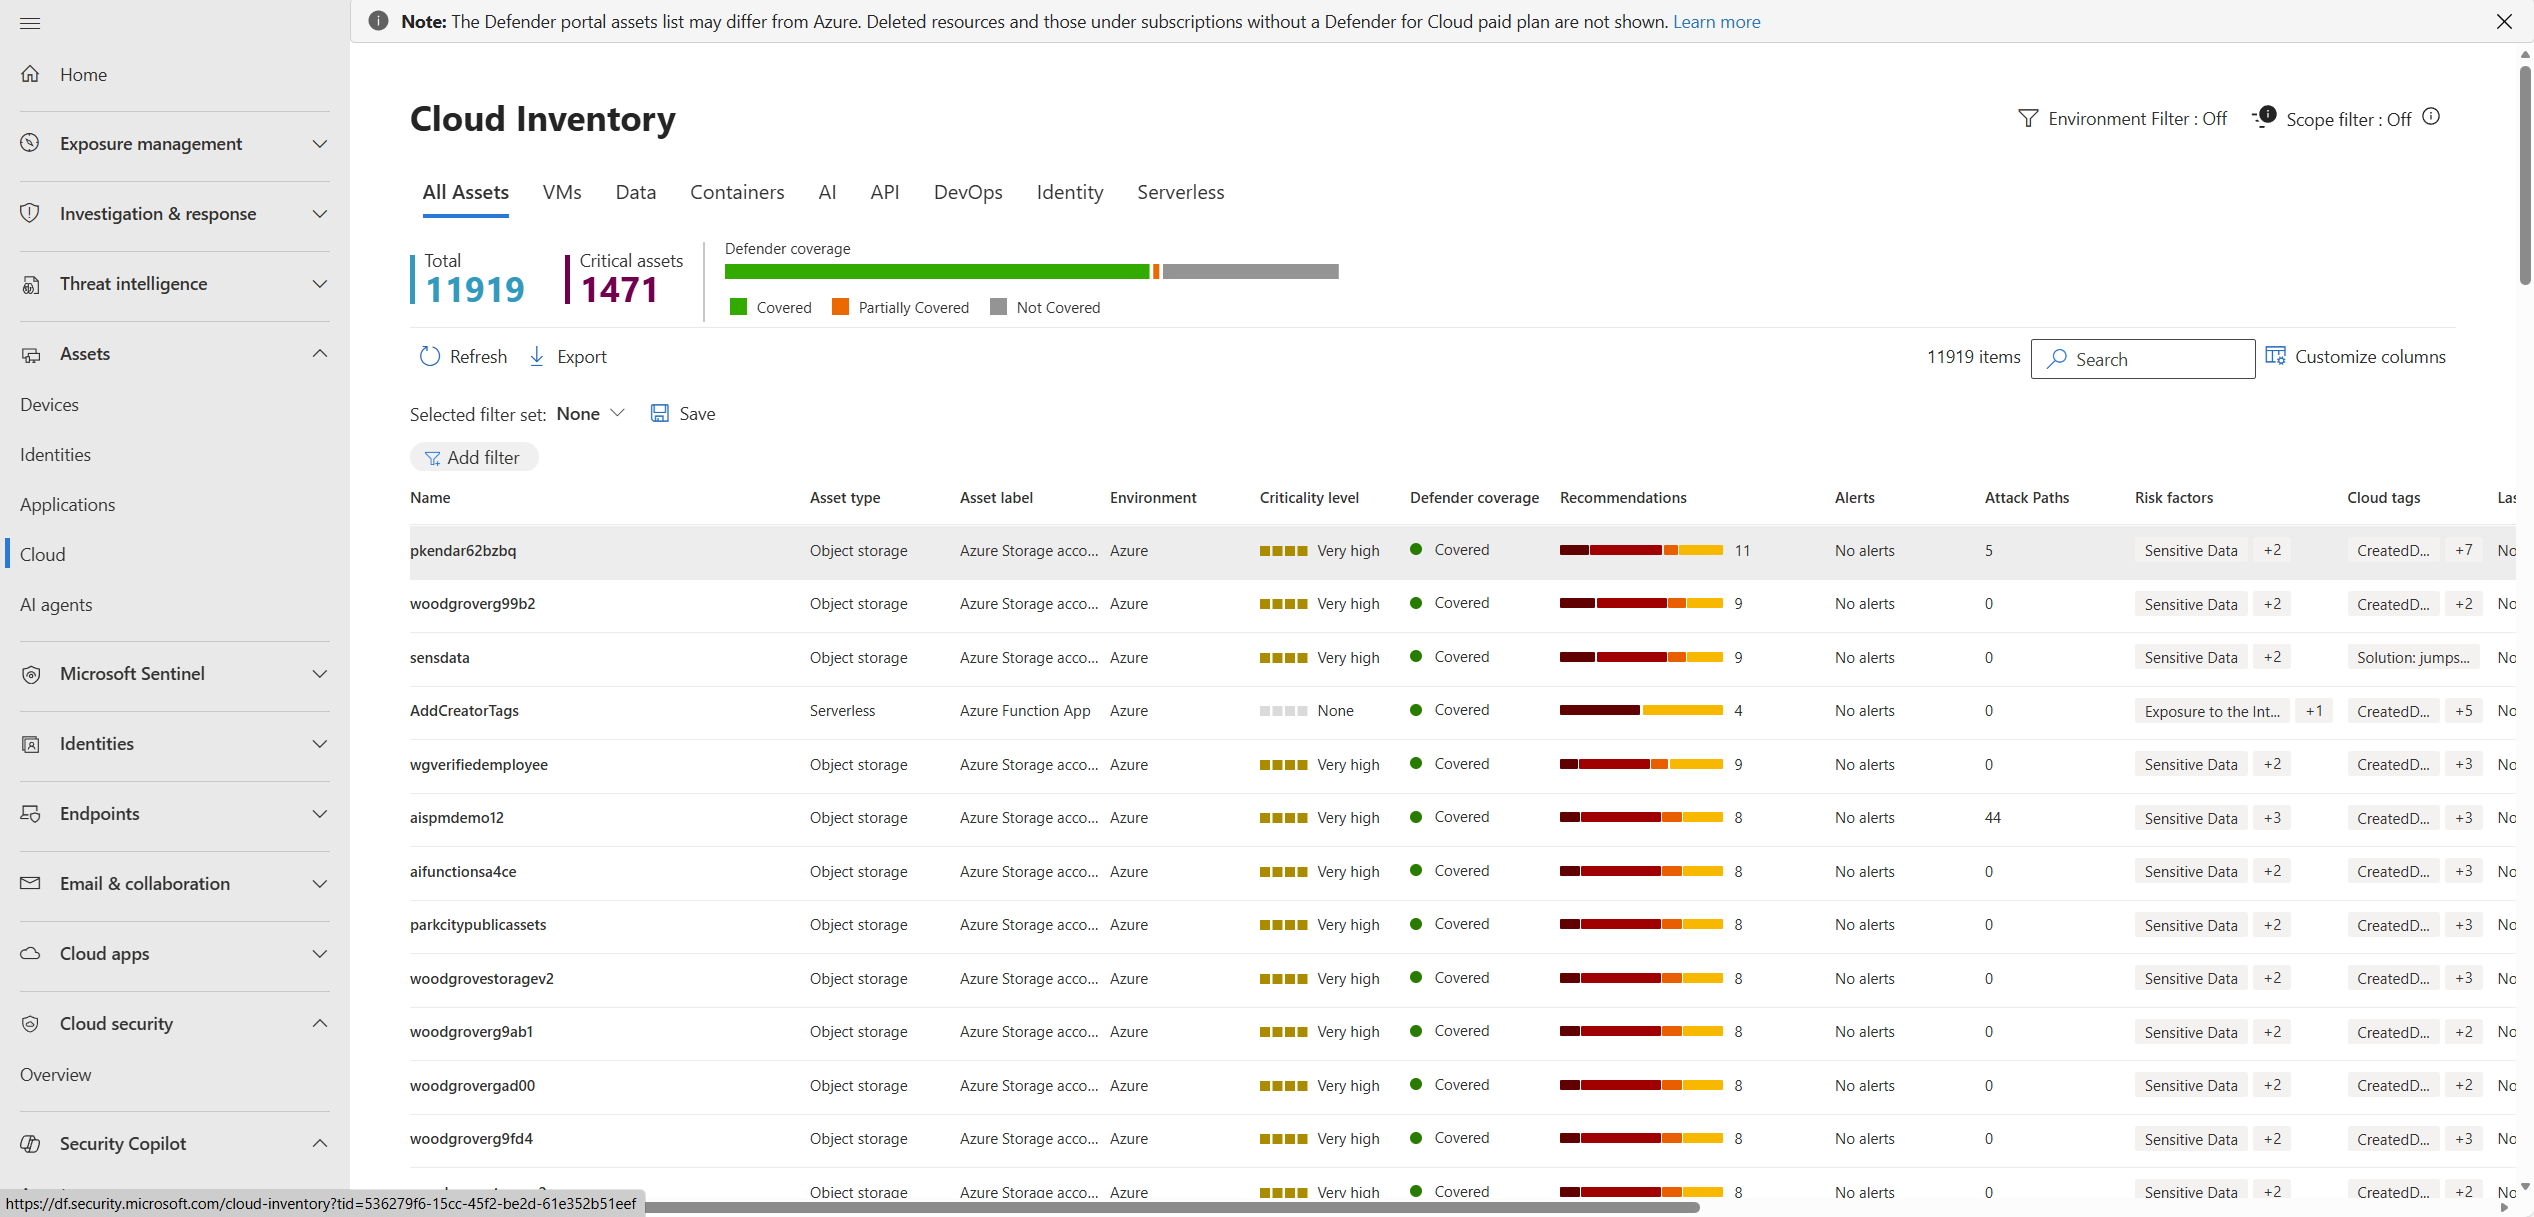Expand the Microsoft Sentinel section
The height and width of the screenshot is (1217, 2534).
[174, 674]
